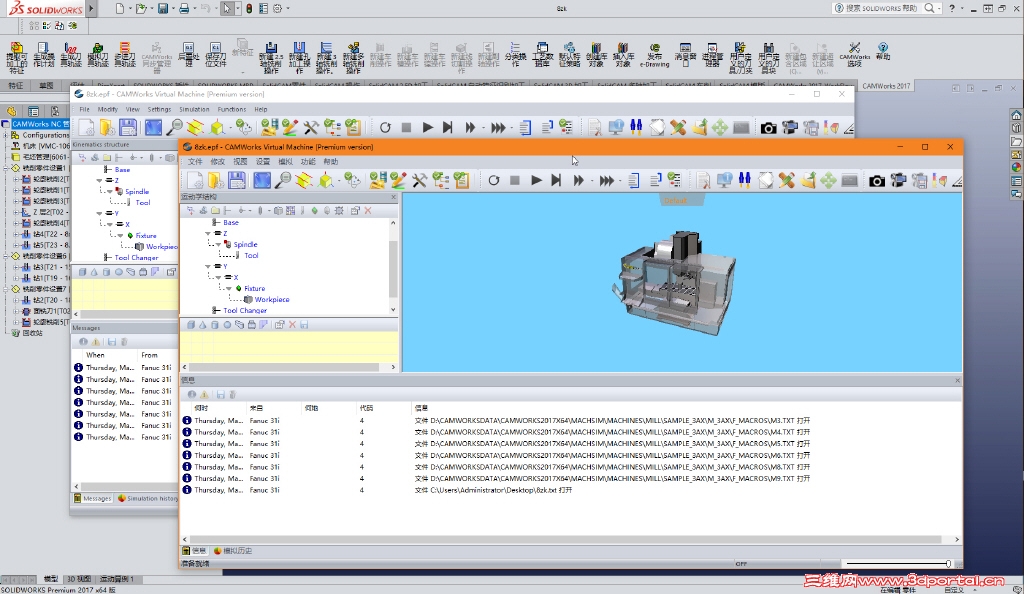Click hammer and wrench settings icon, front window
Viewport: 1024px width, 594px height.
(419, 180)
